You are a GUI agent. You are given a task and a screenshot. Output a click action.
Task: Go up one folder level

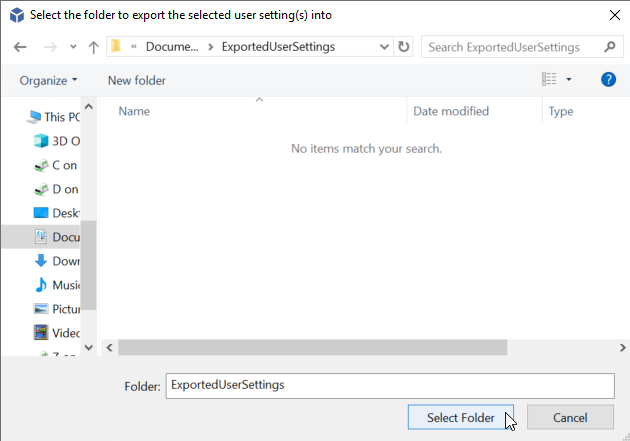click(94, 47)
